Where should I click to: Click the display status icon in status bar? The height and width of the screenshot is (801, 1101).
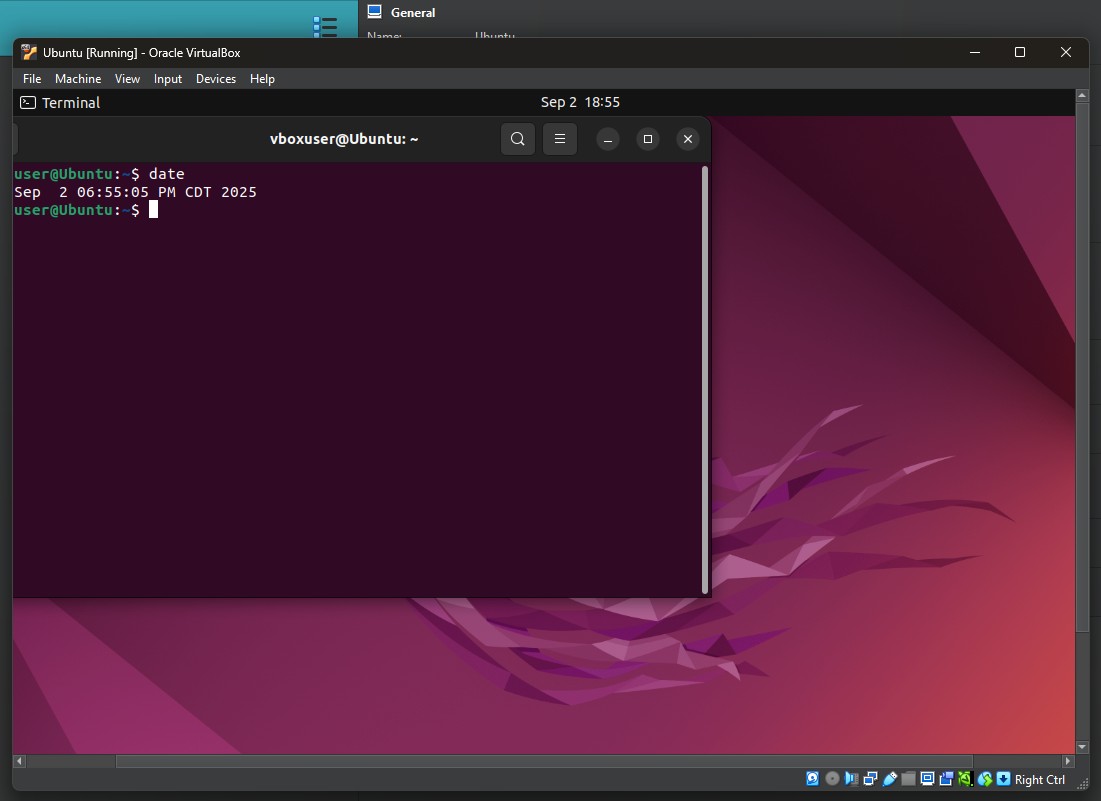point(926,778)
